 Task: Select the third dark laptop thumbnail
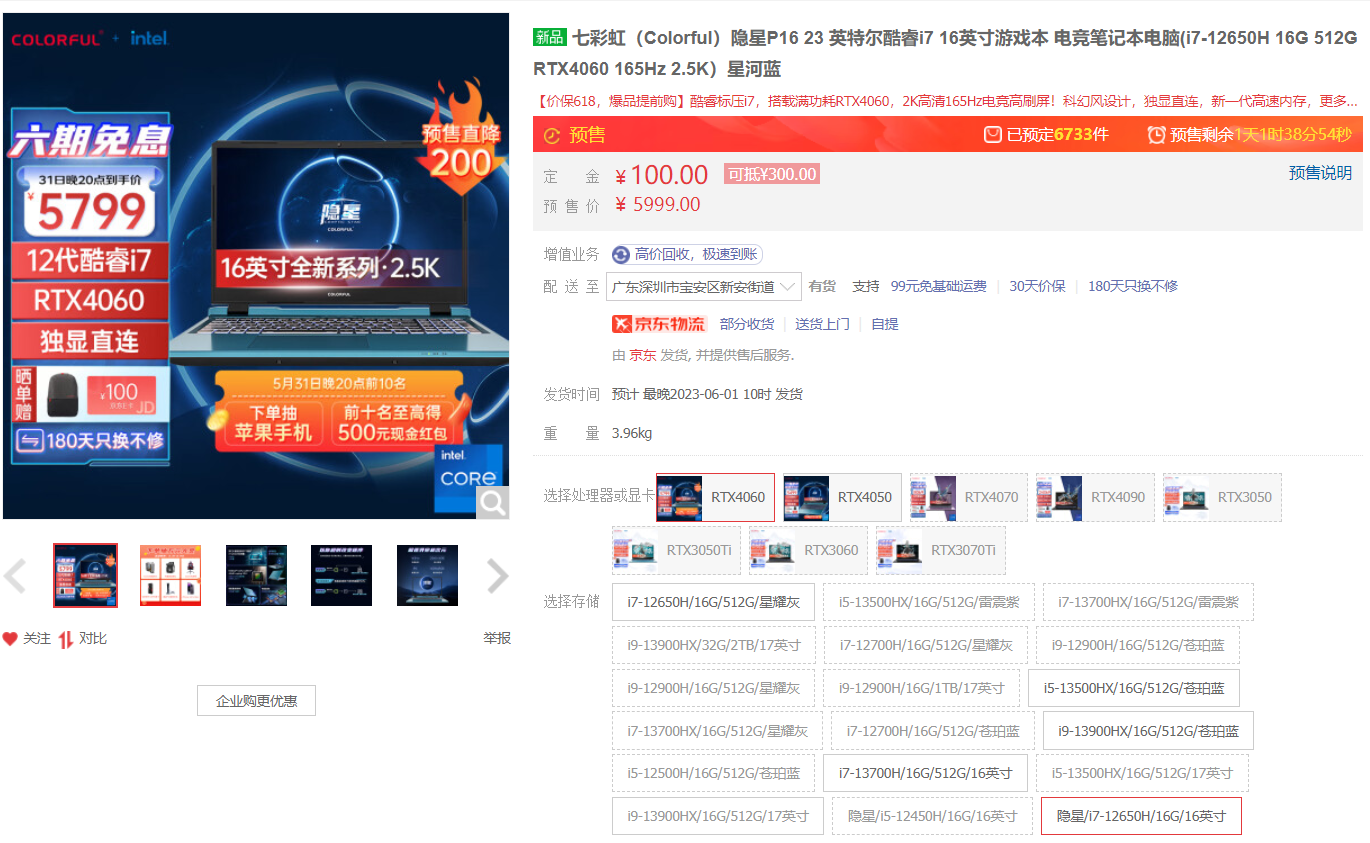(x=256, y=575)
